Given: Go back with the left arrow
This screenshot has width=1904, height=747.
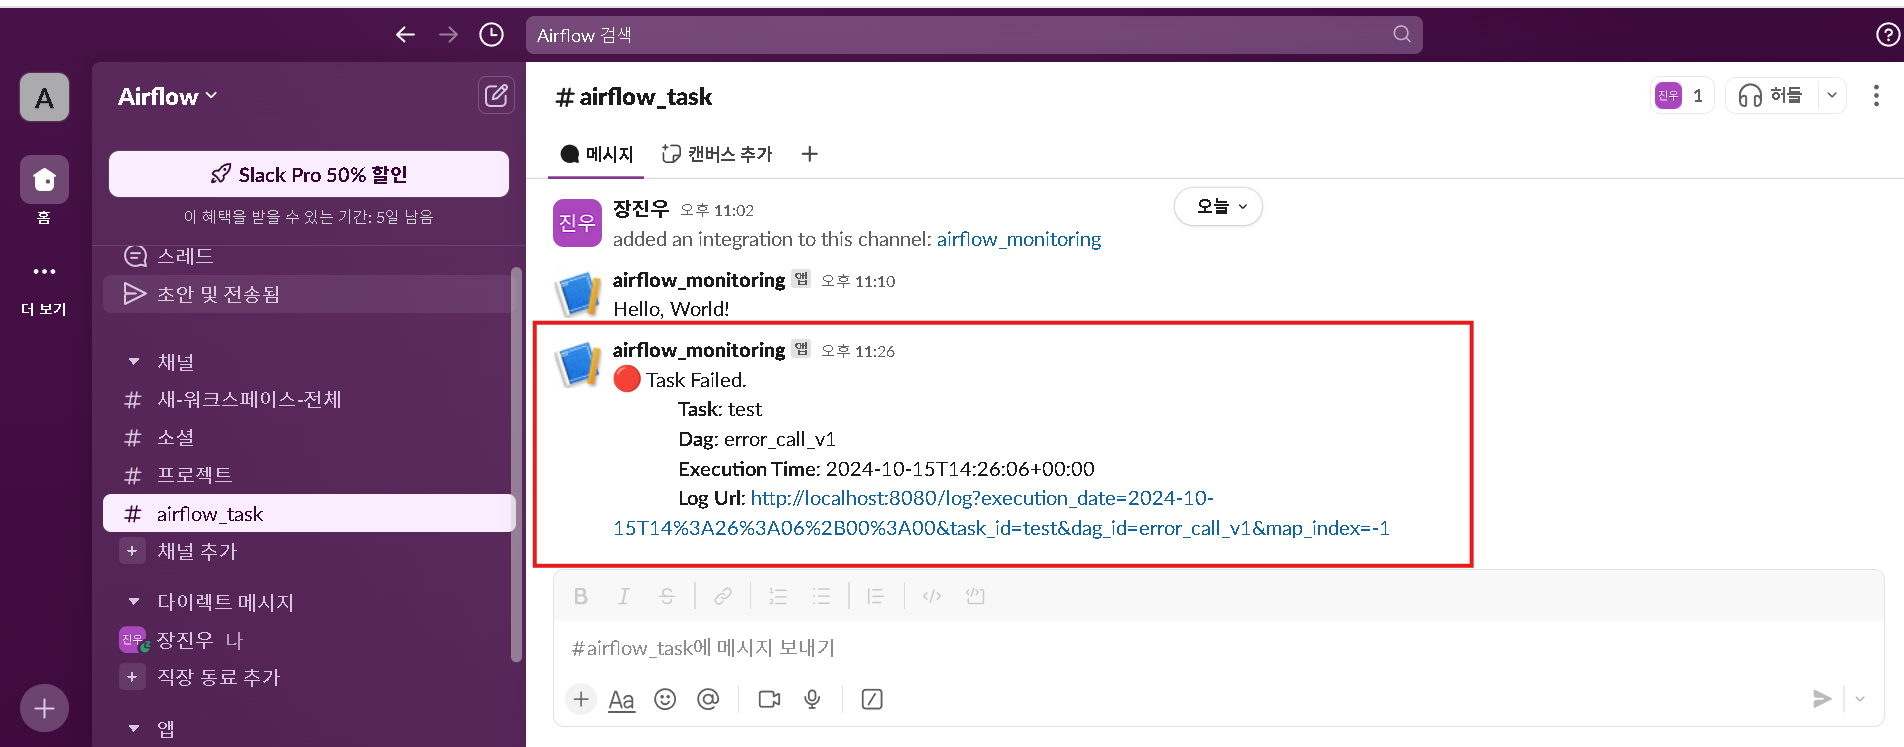Looking at the screenshot, I should click(405, 35).
